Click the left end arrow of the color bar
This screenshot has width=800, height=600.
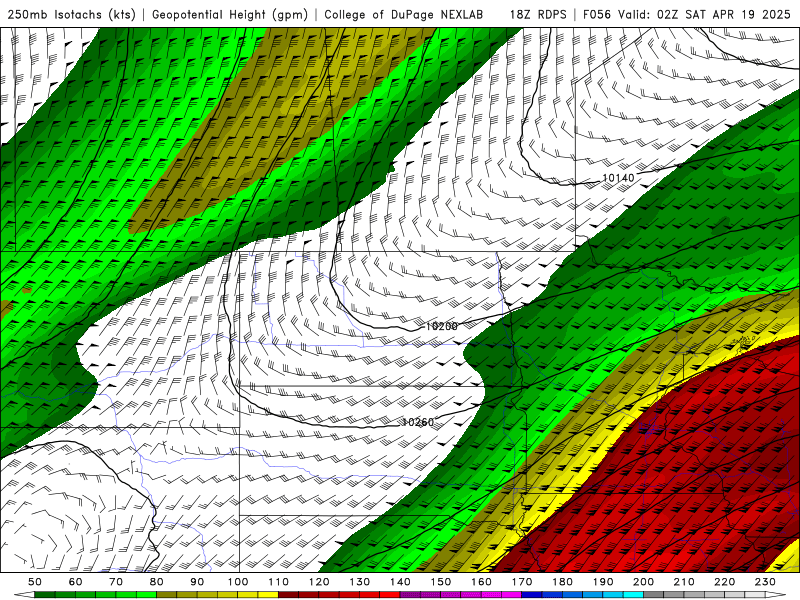point(23,595)
